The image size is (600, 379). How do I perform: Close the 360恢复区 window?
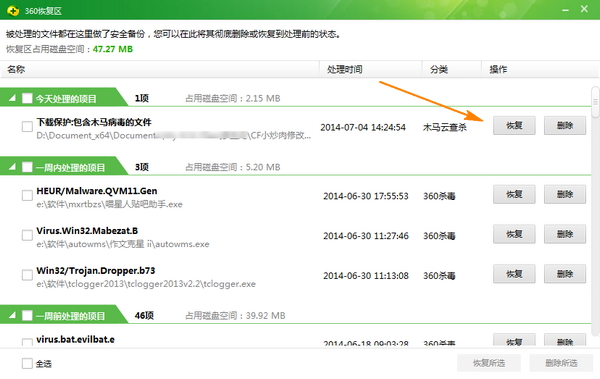click(x=584, y=9)
